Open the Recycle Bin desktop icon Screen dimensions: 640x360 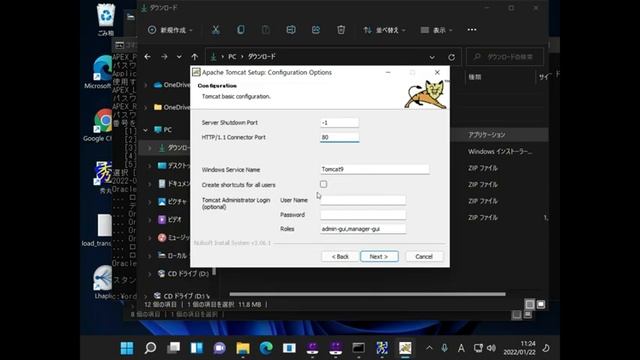pyautogui.click(x=106, y=19)
